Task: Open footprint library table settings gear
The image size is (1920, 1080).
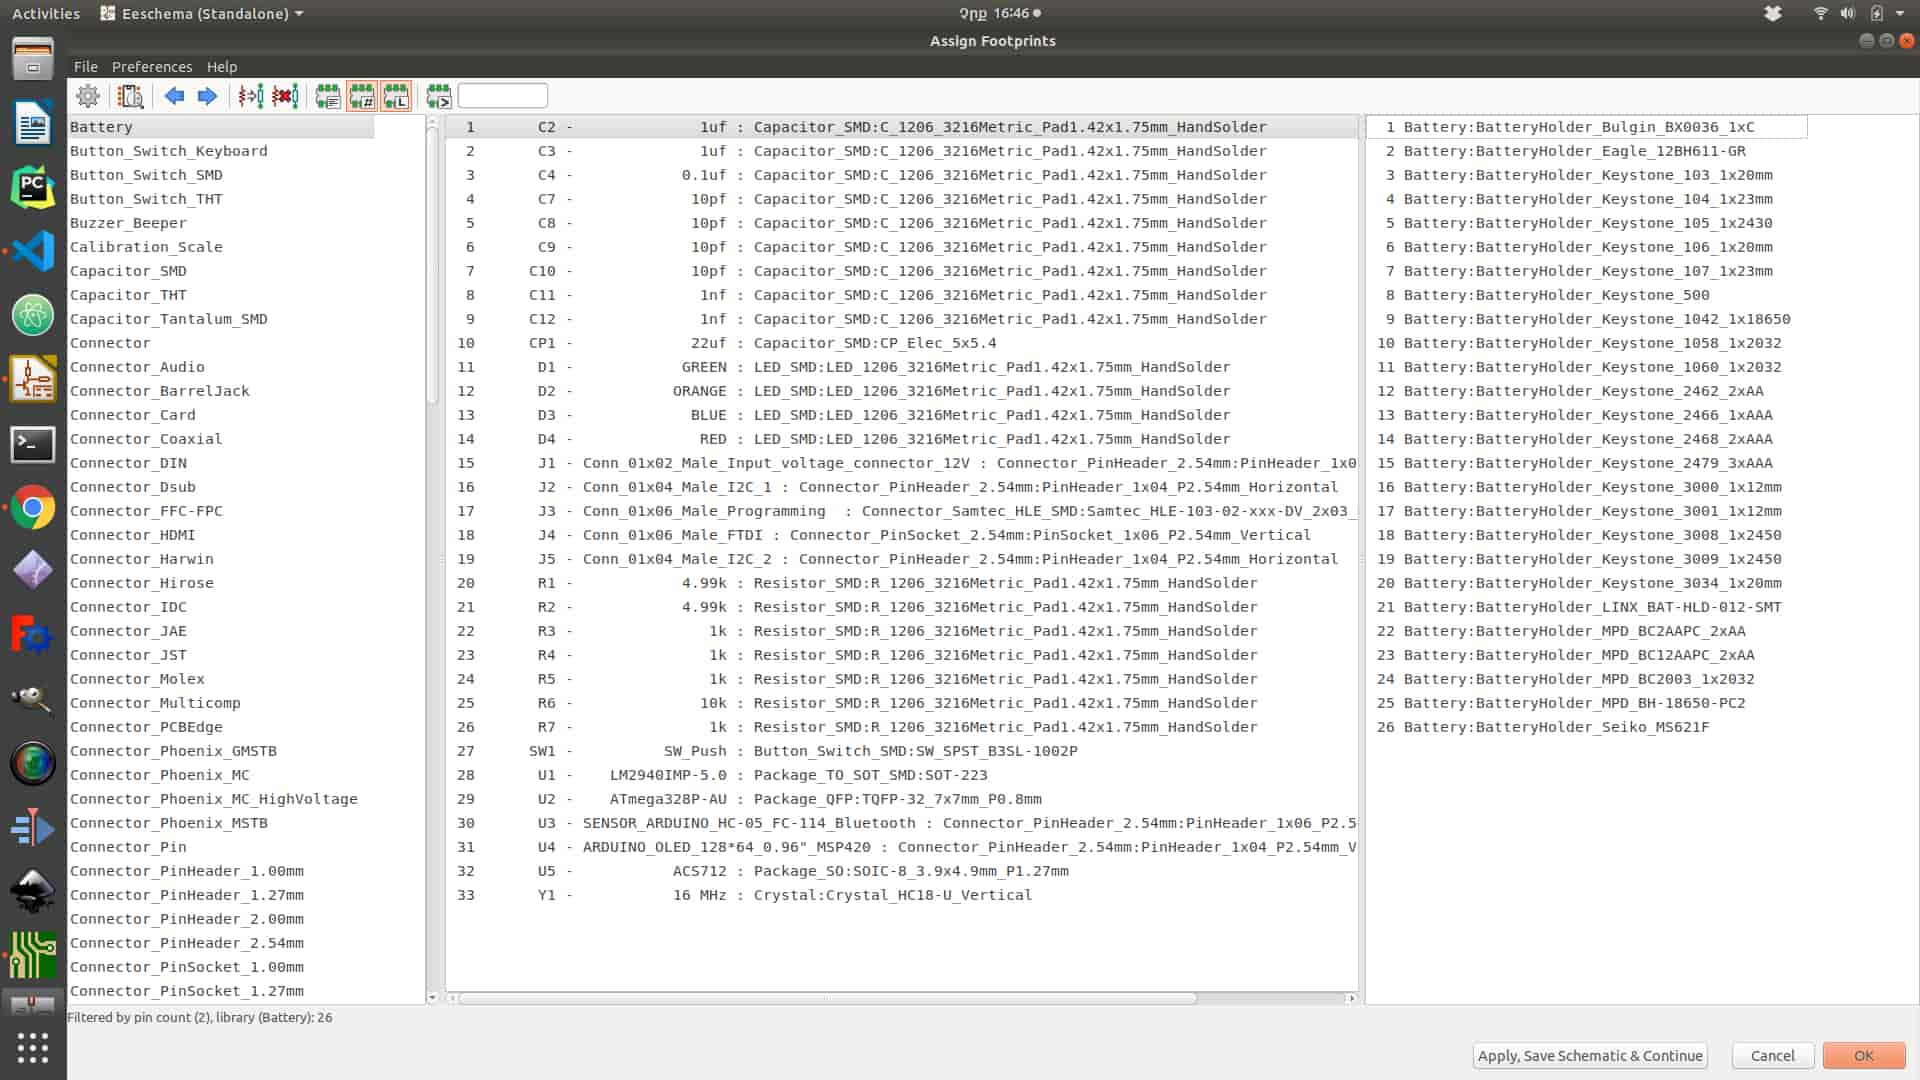Action: pyautogui.click(x=88, y=96)
